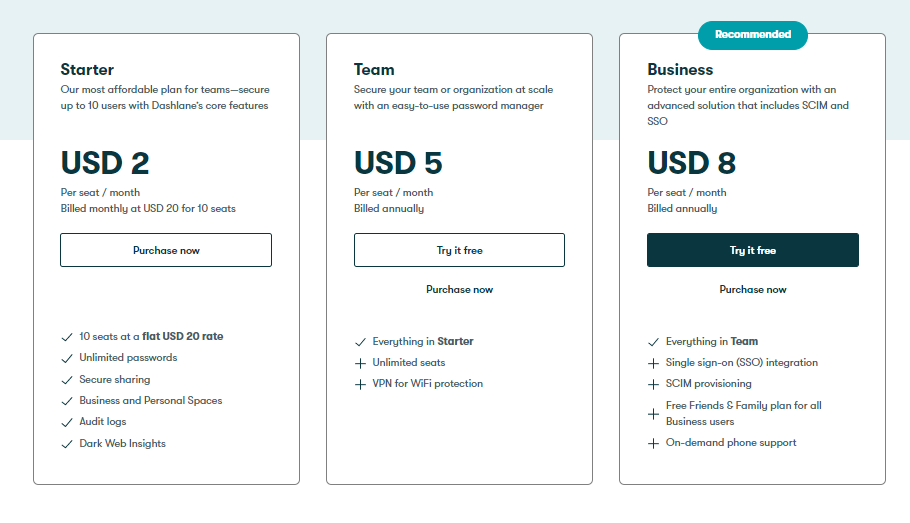
Task: Open Purchase now link under Business plan
Action: [753, 289]
